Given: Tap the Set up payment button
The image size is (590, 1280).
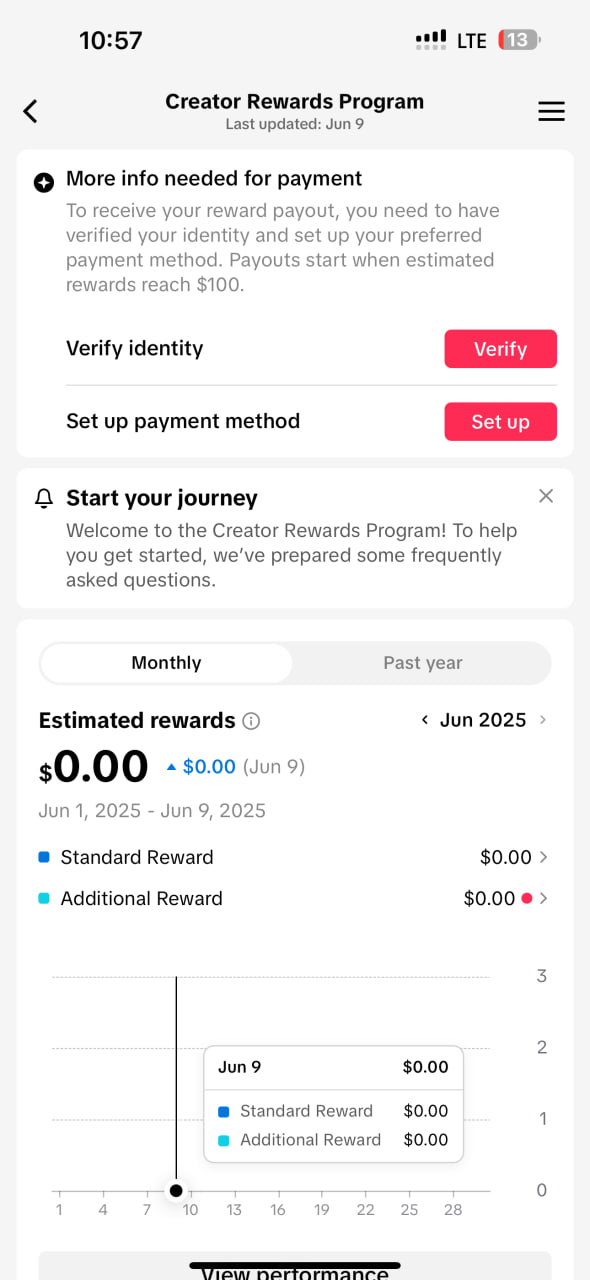Looking at the screenshot, I should (x=500, y=422).
